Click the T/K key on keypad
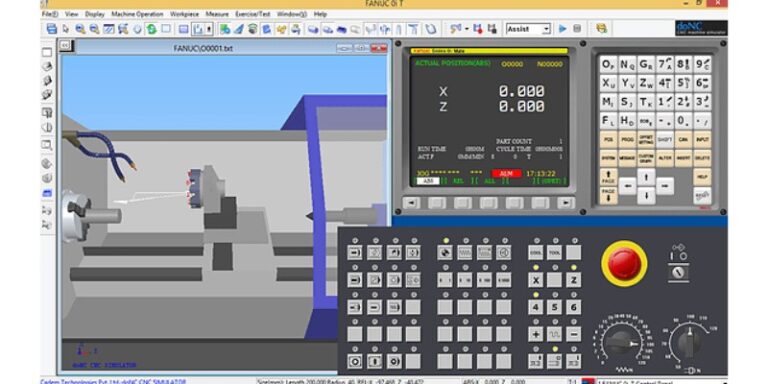Screen dimensions: 768x384 pyautogui.click(x=646, y=102)
